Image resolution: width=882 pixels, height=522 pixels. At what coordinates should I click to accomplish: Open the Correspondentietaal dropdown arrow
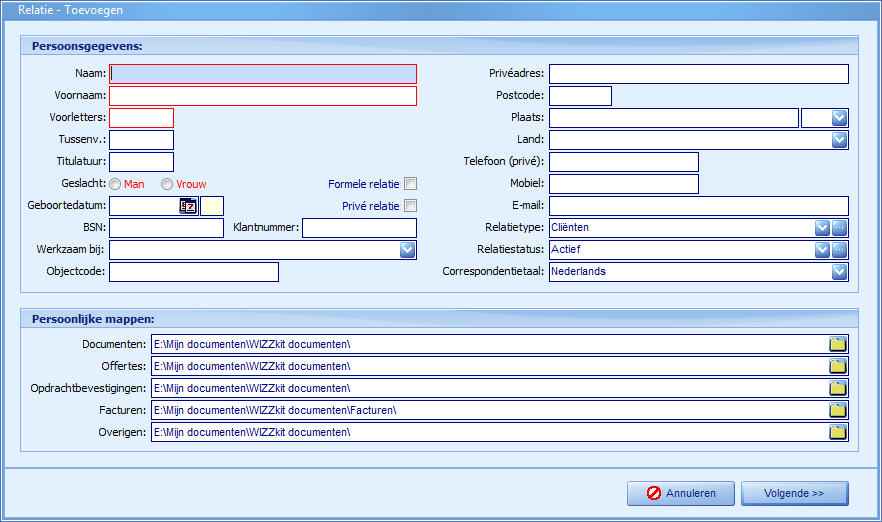pos(839,272)
